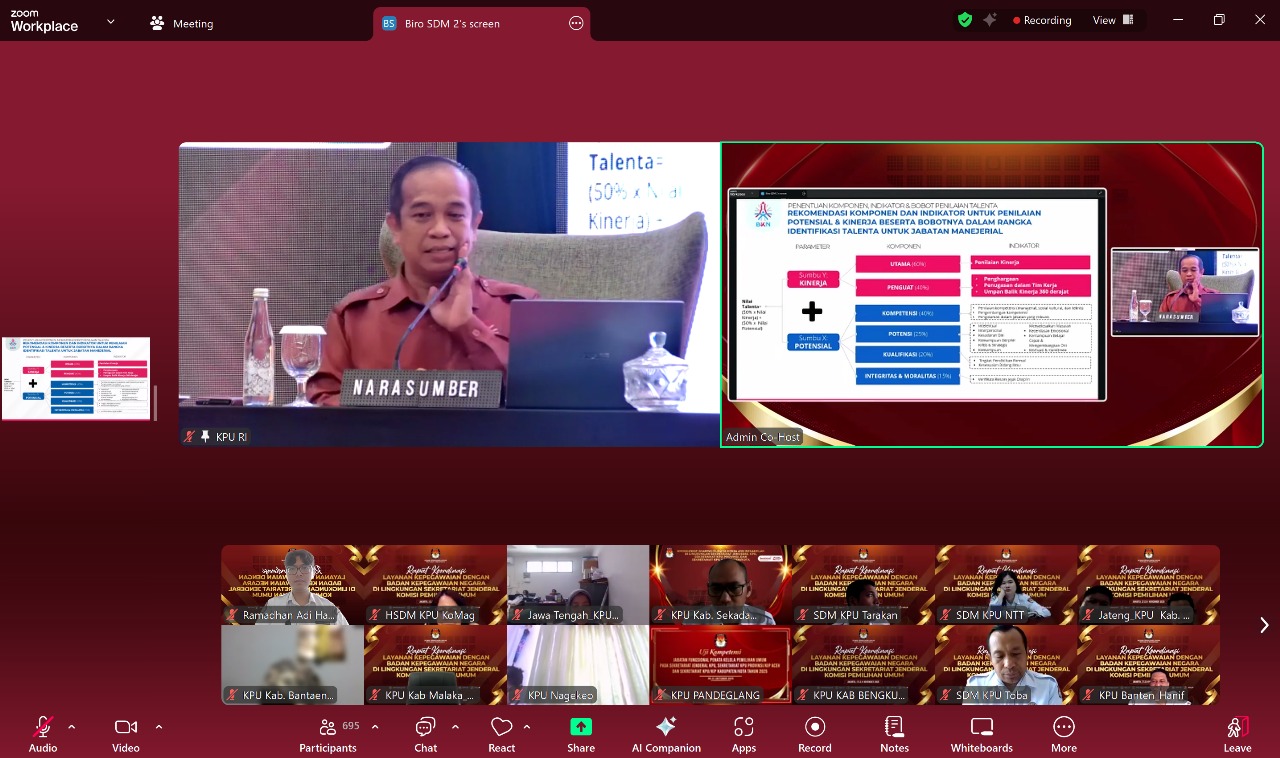Expand the video options chevron
1280x758 pixels.
coord(158,727)
